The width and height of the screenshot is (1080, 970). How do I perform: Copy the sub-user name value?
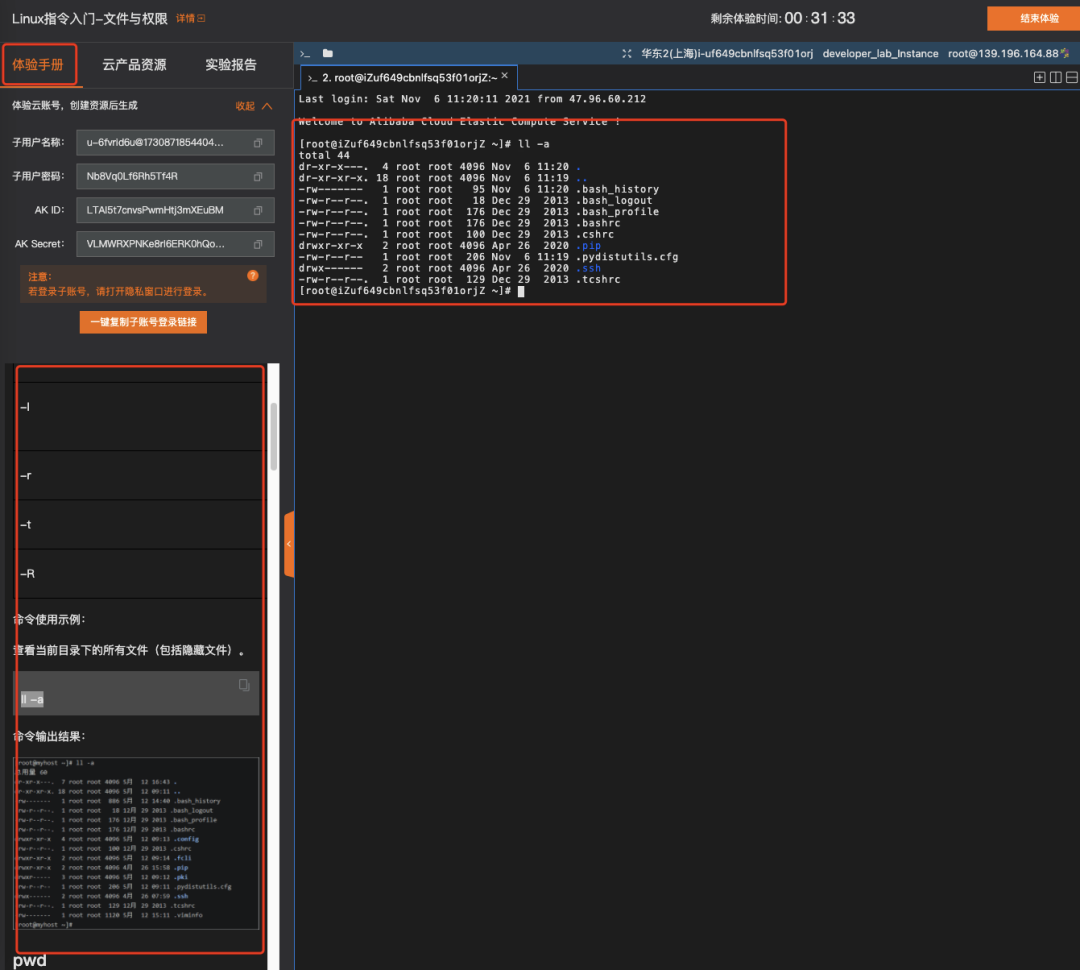tap(258, 143)
